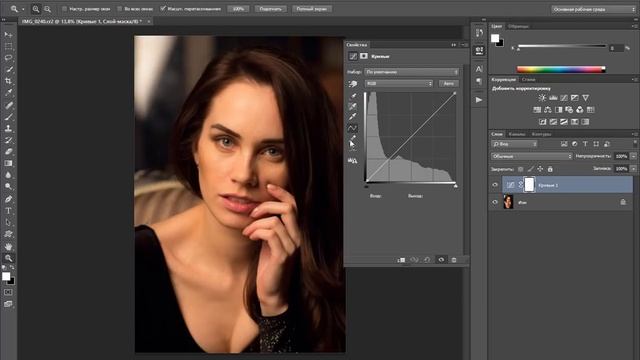
Task: Click the reset adjustment icon in Properties
Action: click(x=427, y=260)
